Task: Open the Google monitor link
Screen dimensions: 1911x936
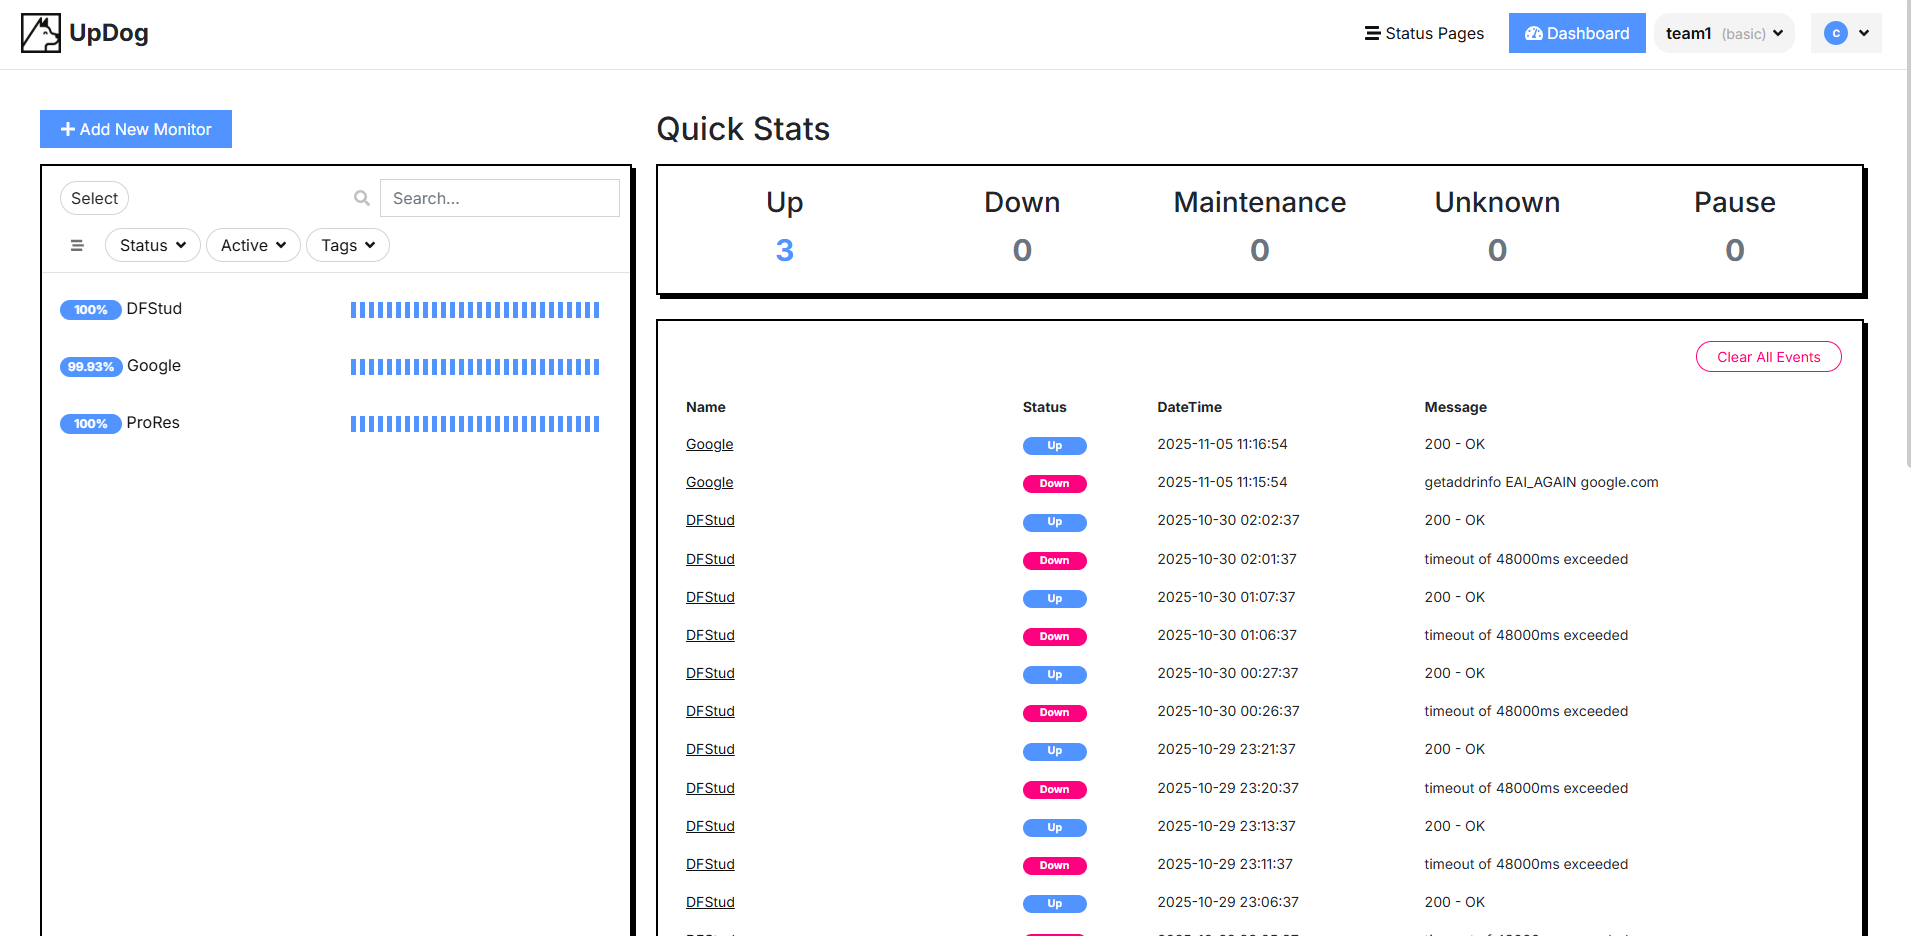Action: 709,444
